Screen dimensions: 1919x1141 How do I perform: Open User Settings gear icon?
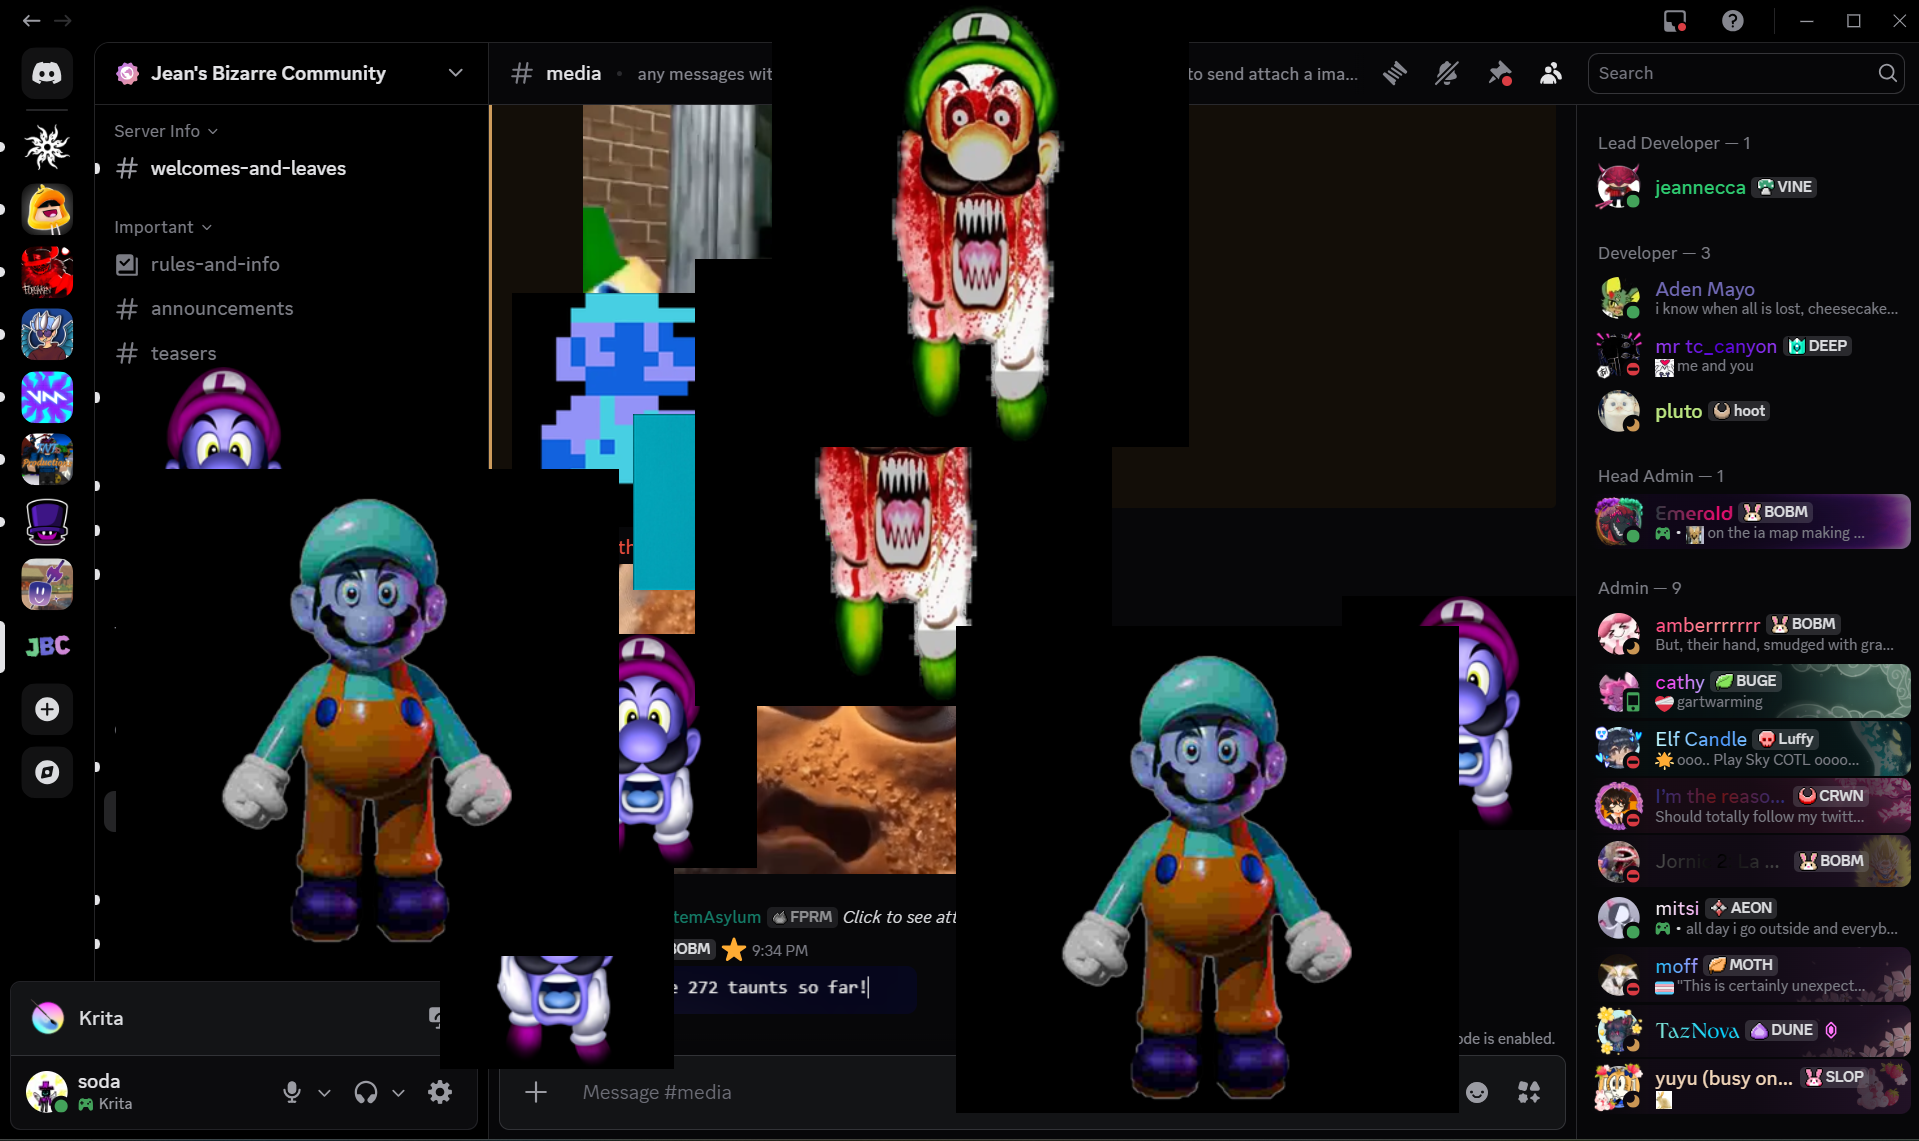[x=440, y=1092]
